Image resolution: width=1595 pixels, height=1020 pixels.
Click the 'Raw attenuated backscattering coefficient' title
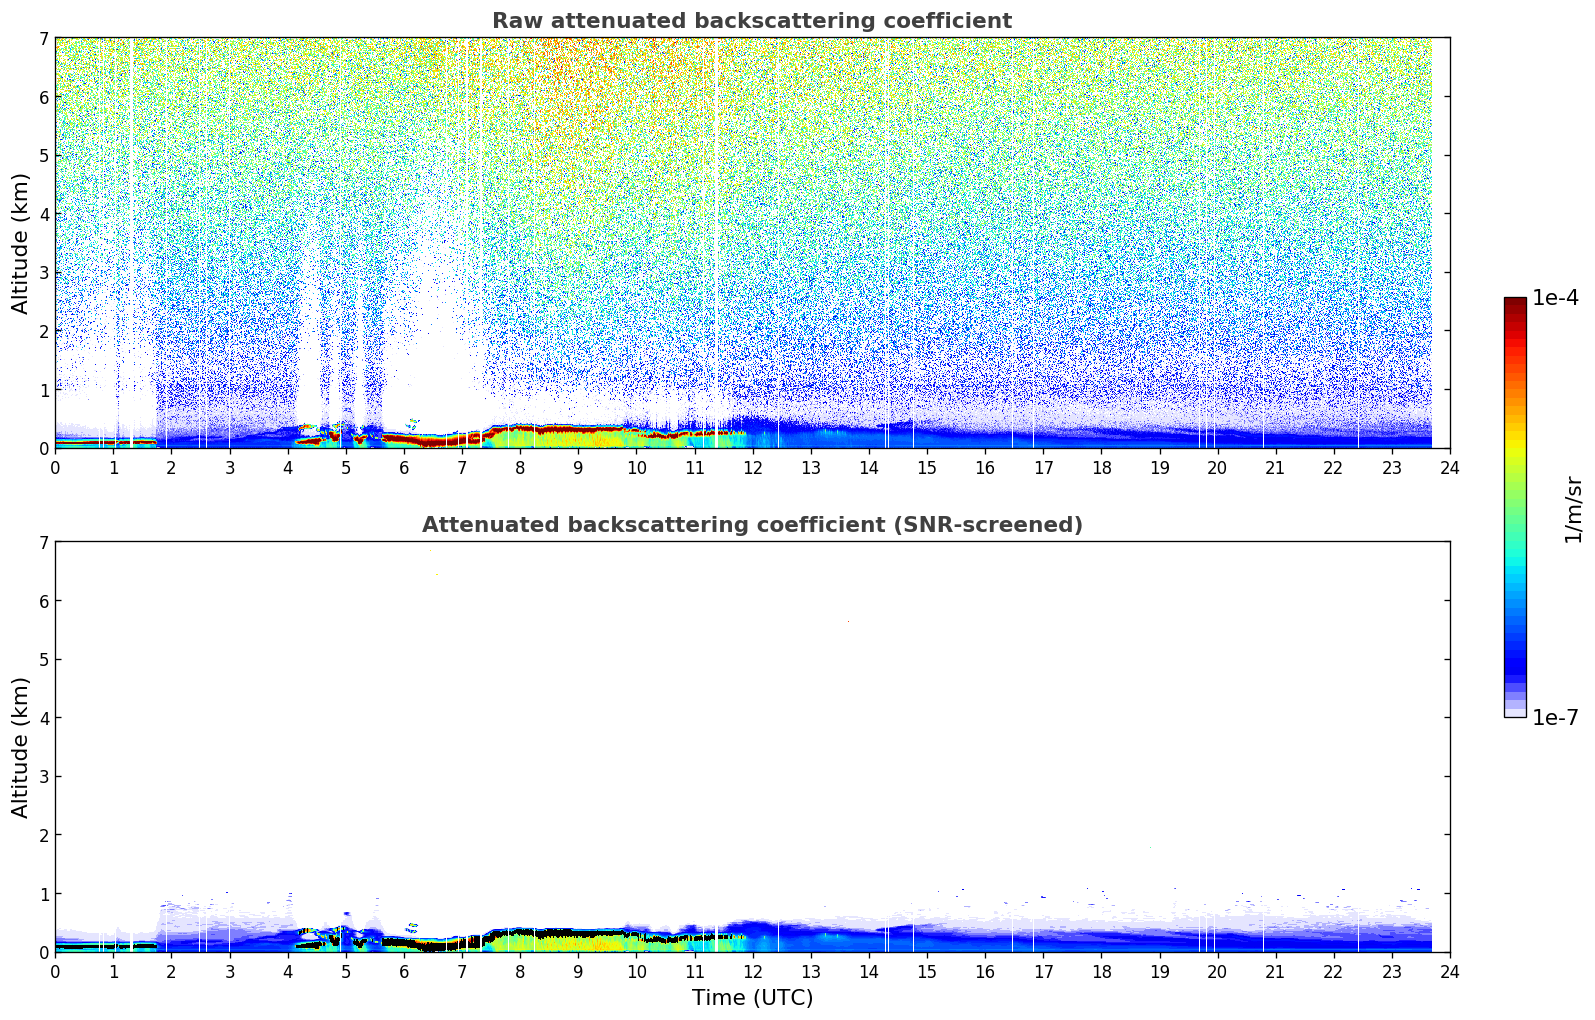(751, 21)
